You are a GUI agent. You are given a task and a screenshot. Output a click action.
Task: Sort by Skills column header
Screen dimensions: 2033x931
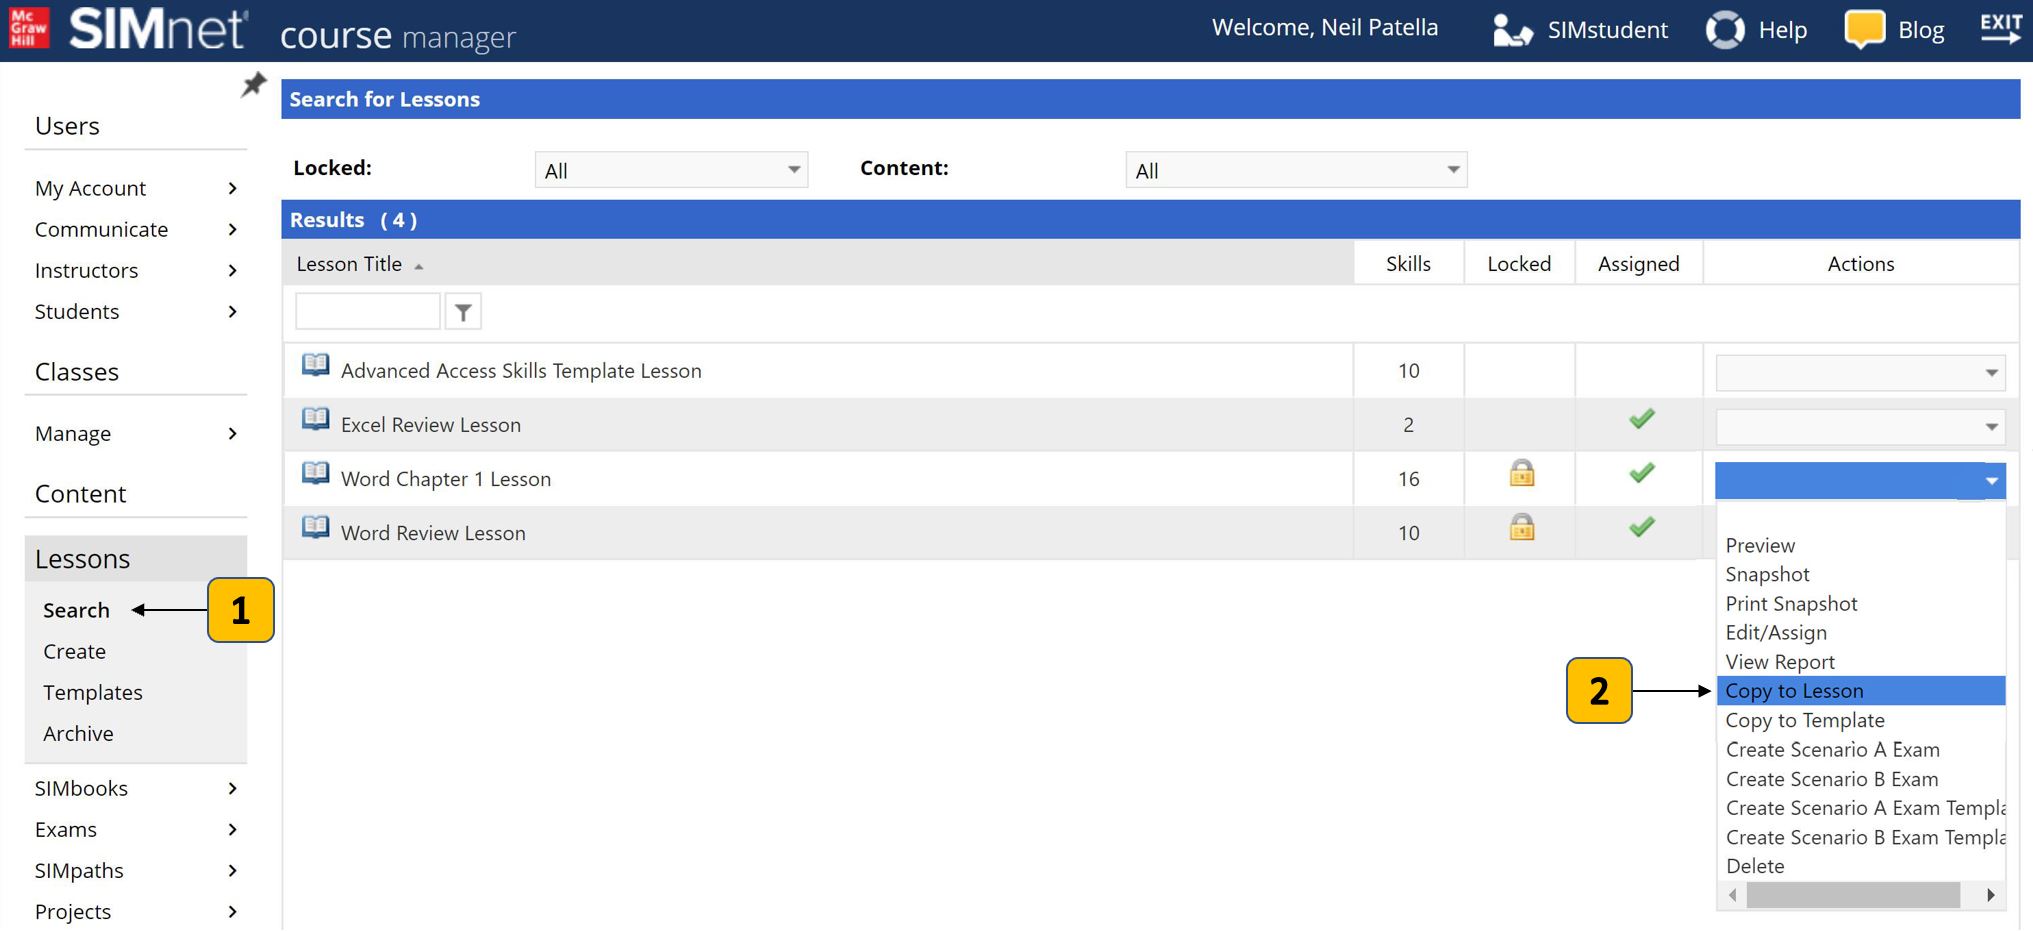tap(1408, 264)
